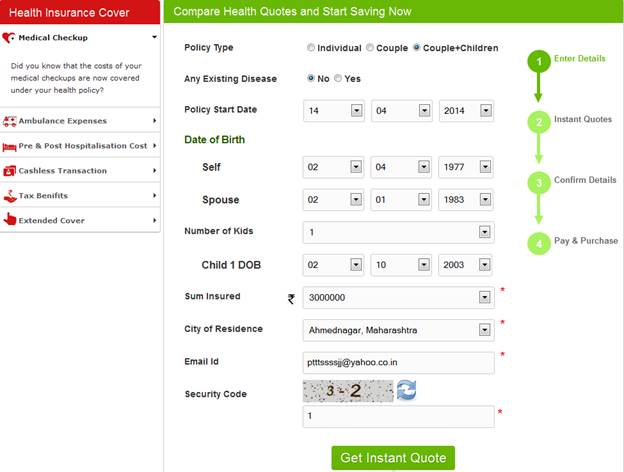Open the City of Residence dropdown
The height and width of the screenshot is (472, 624).
tap(485, 329)
